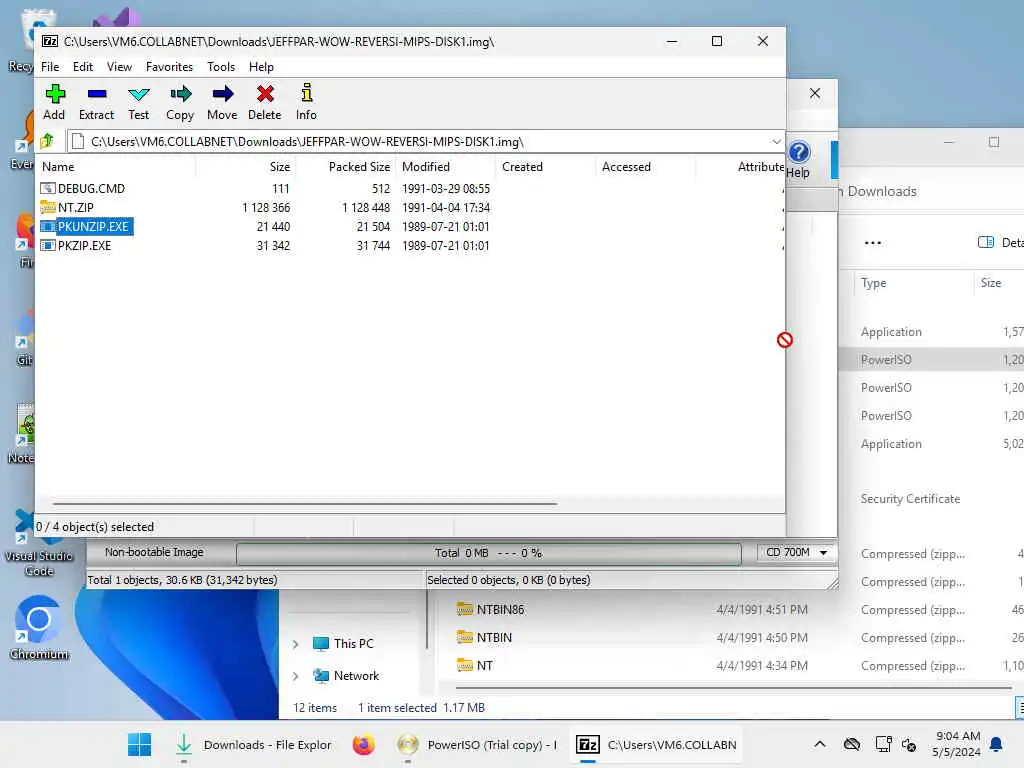This screenshot has height=768, width=1024.
Task: Click the red Delete icon
Action: pos(264,102)
